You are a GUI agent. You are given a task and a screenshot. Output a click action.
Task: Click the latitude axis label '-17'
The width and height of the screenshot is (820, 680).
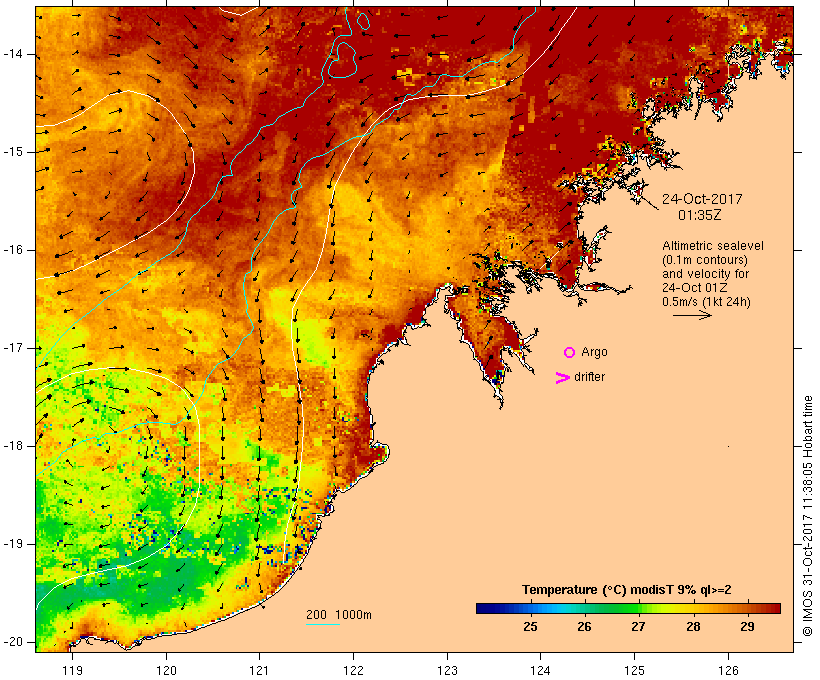13,348
